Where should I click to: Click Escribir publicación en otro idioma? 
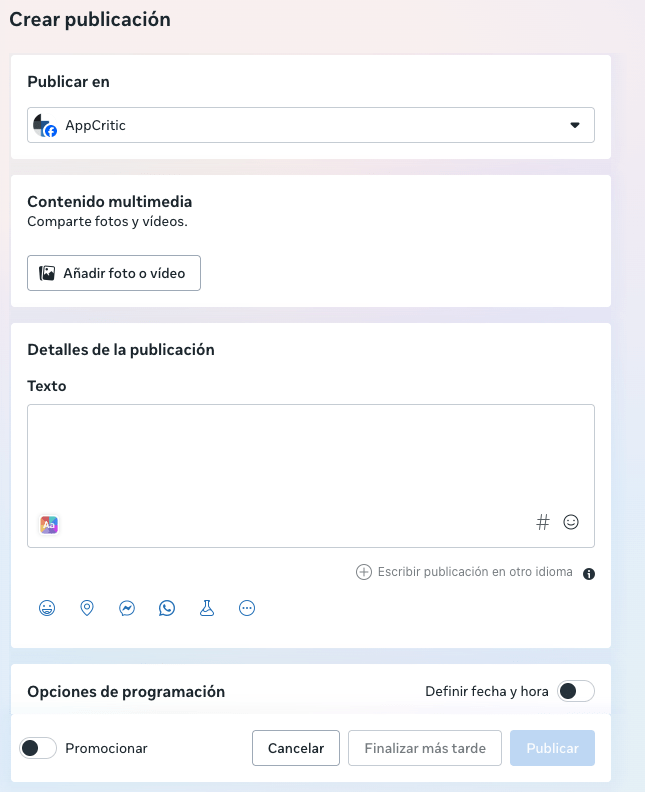(x=465, y=573)
